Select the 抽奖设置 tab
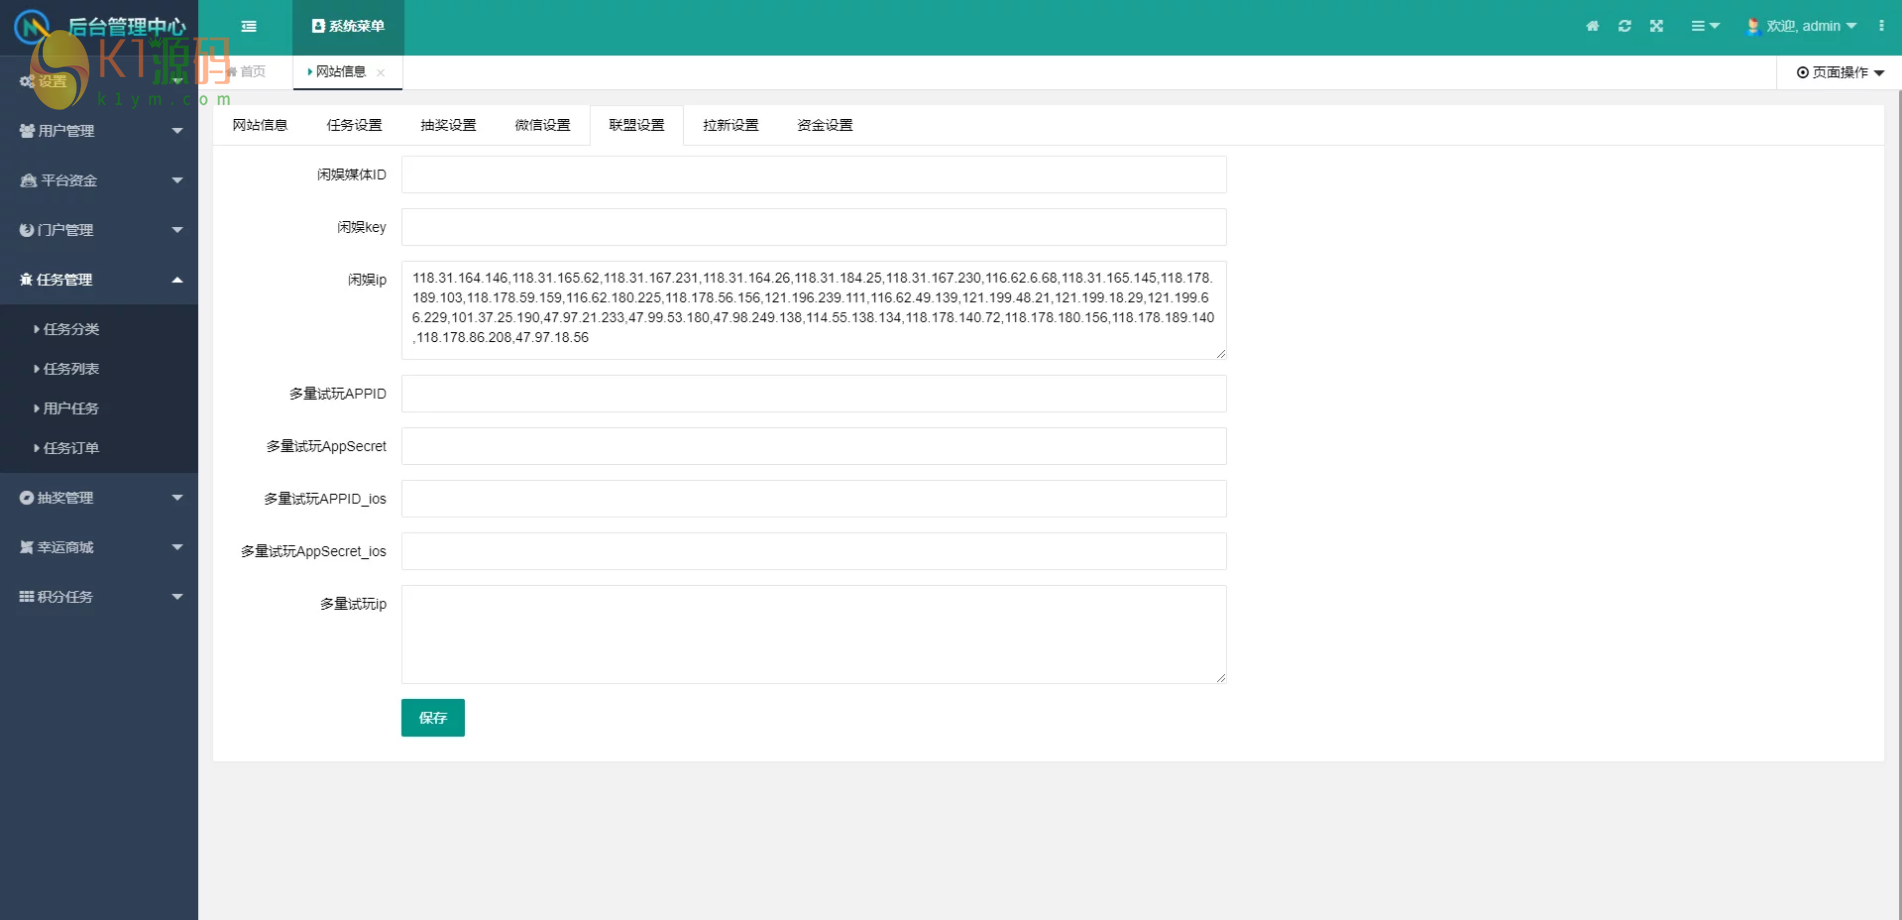 (448, 125)
